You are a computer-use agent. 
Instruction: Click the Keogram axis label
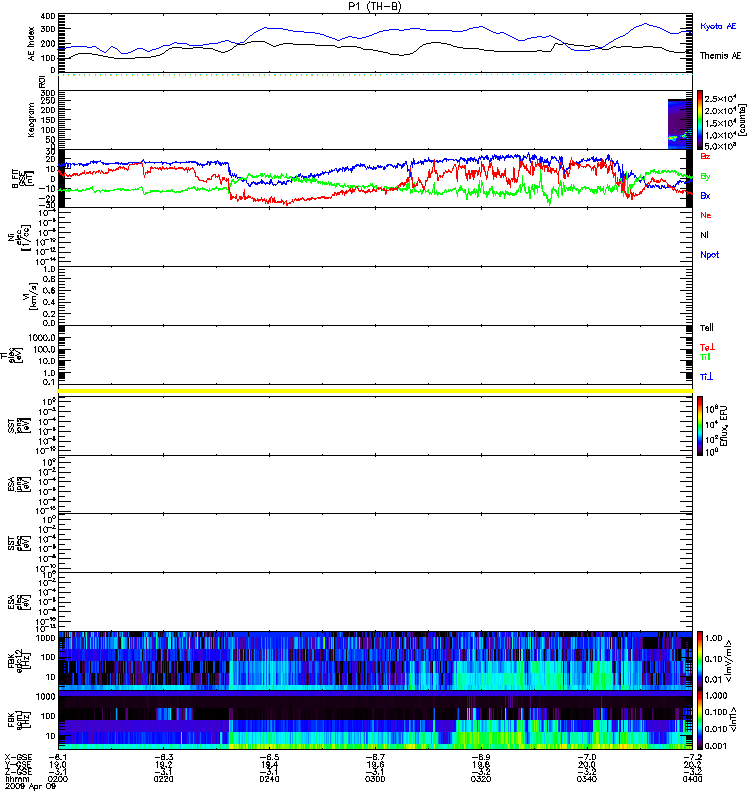pyautogui.click(x=32, y=120)
